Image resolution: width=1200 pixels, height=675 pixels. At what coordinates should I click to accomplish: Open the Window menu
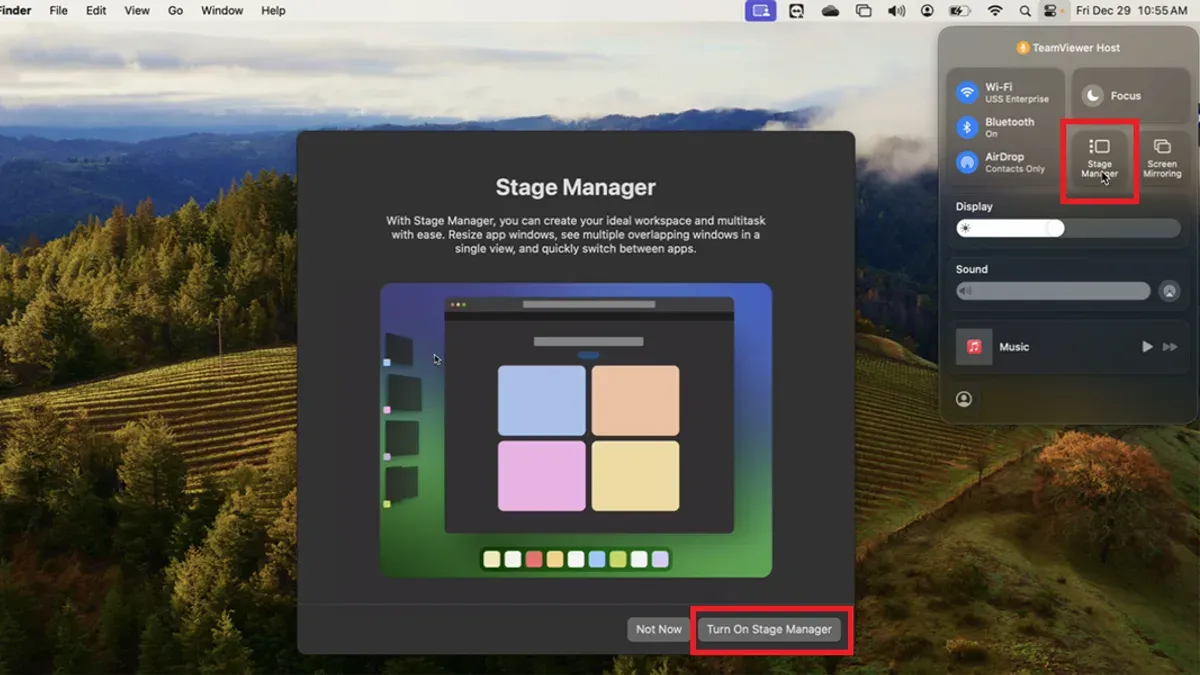coord(222,11)
